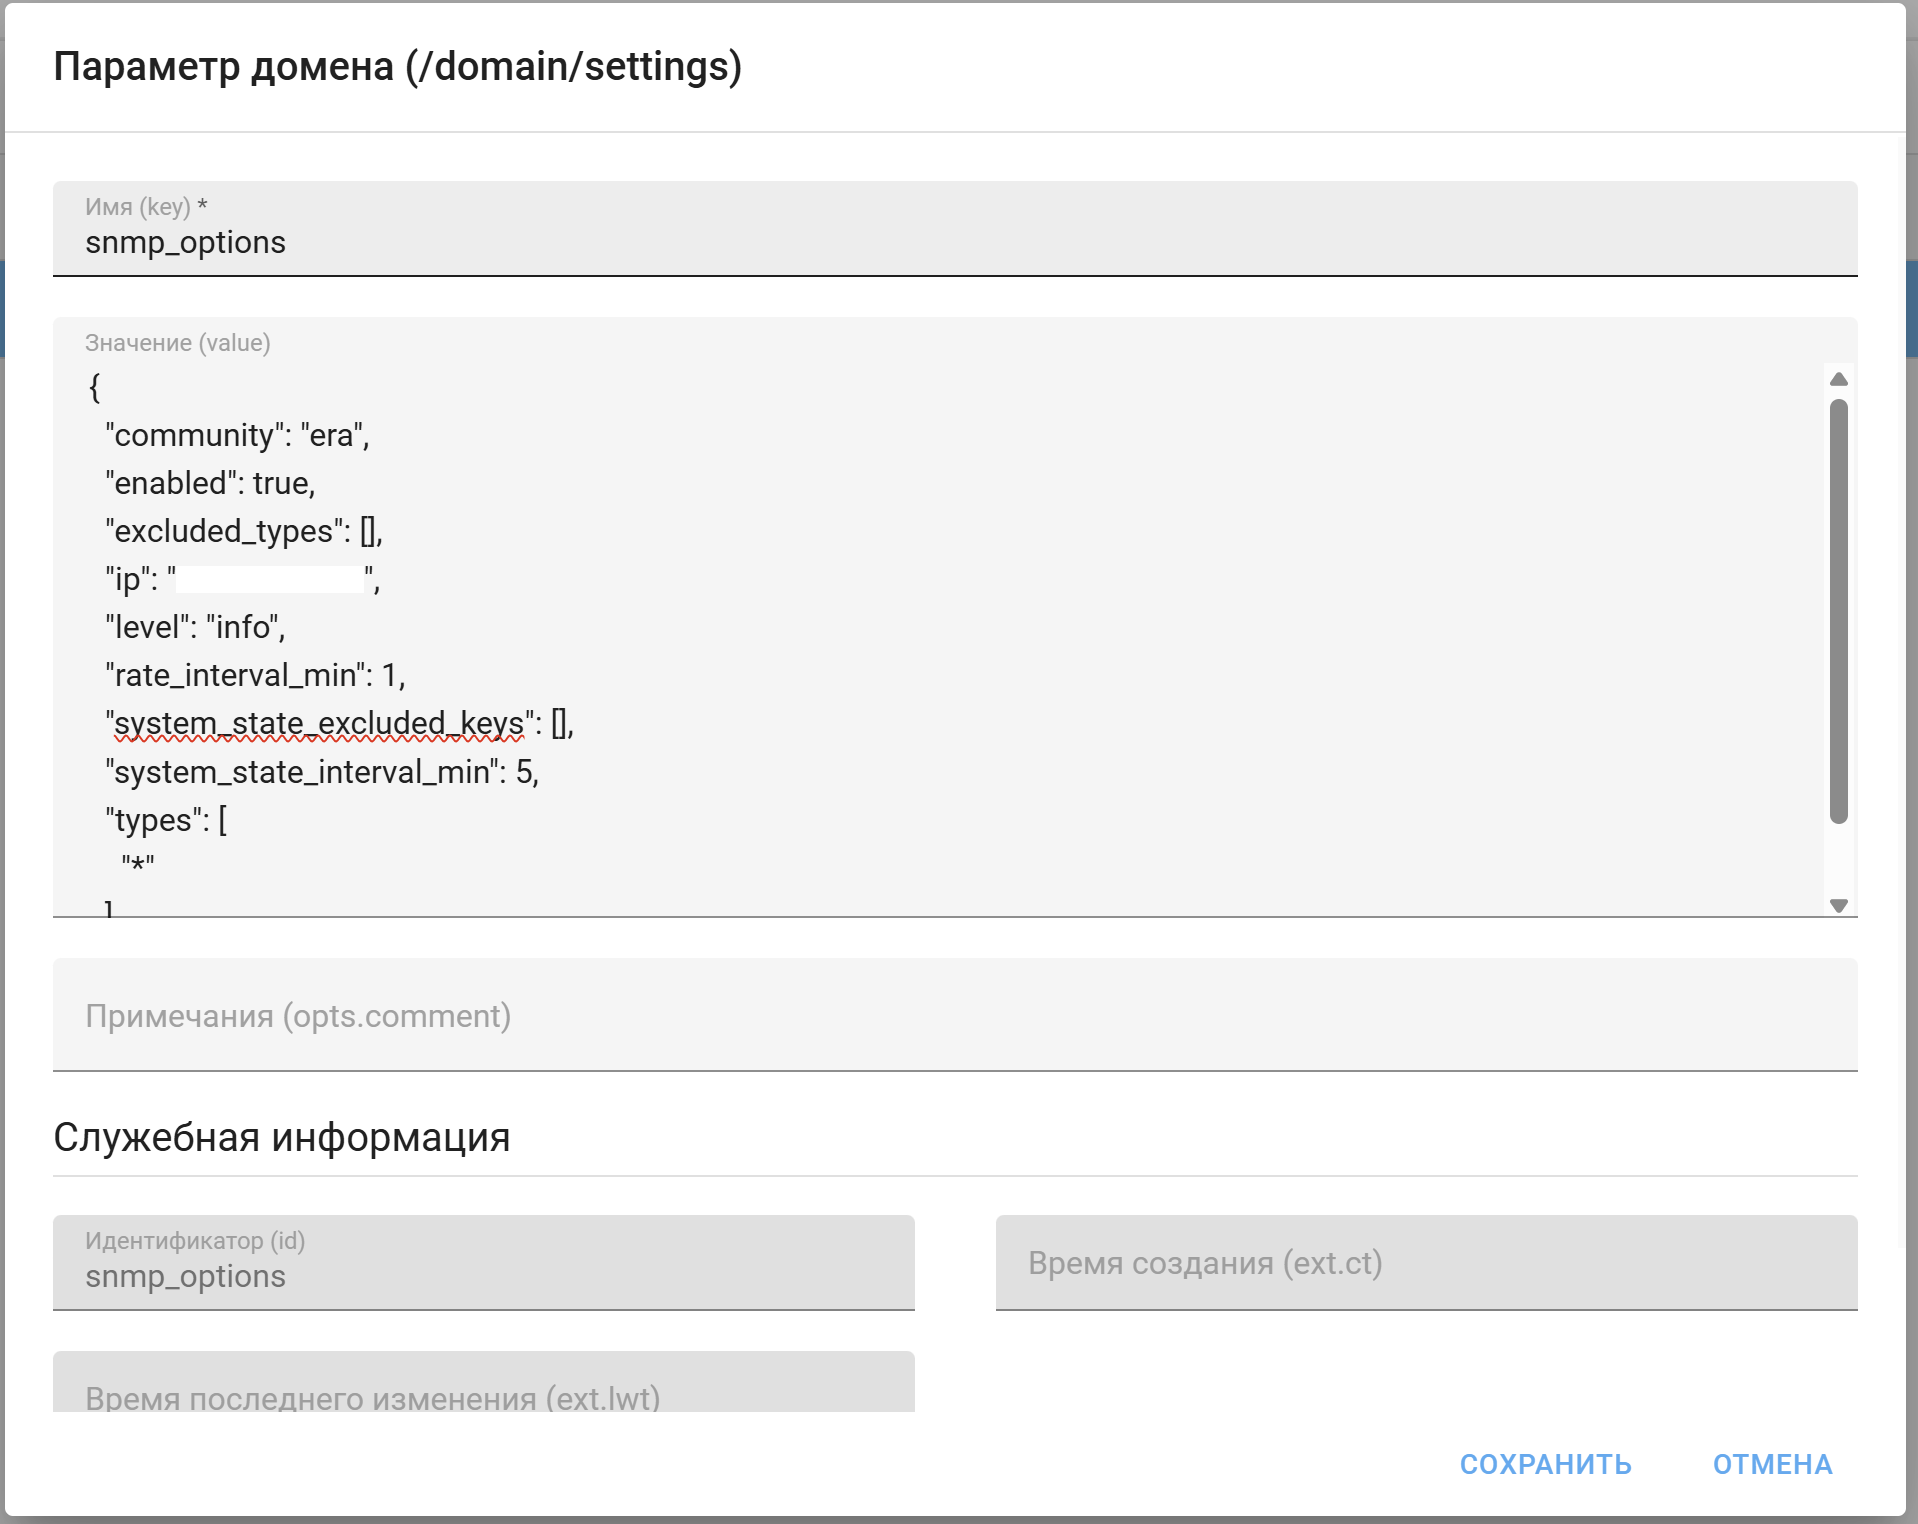This screenshot has width=1918, height=1524.
Task: Click the value editor's vertical scrollbar thumb
Action: pos(1838,610)
